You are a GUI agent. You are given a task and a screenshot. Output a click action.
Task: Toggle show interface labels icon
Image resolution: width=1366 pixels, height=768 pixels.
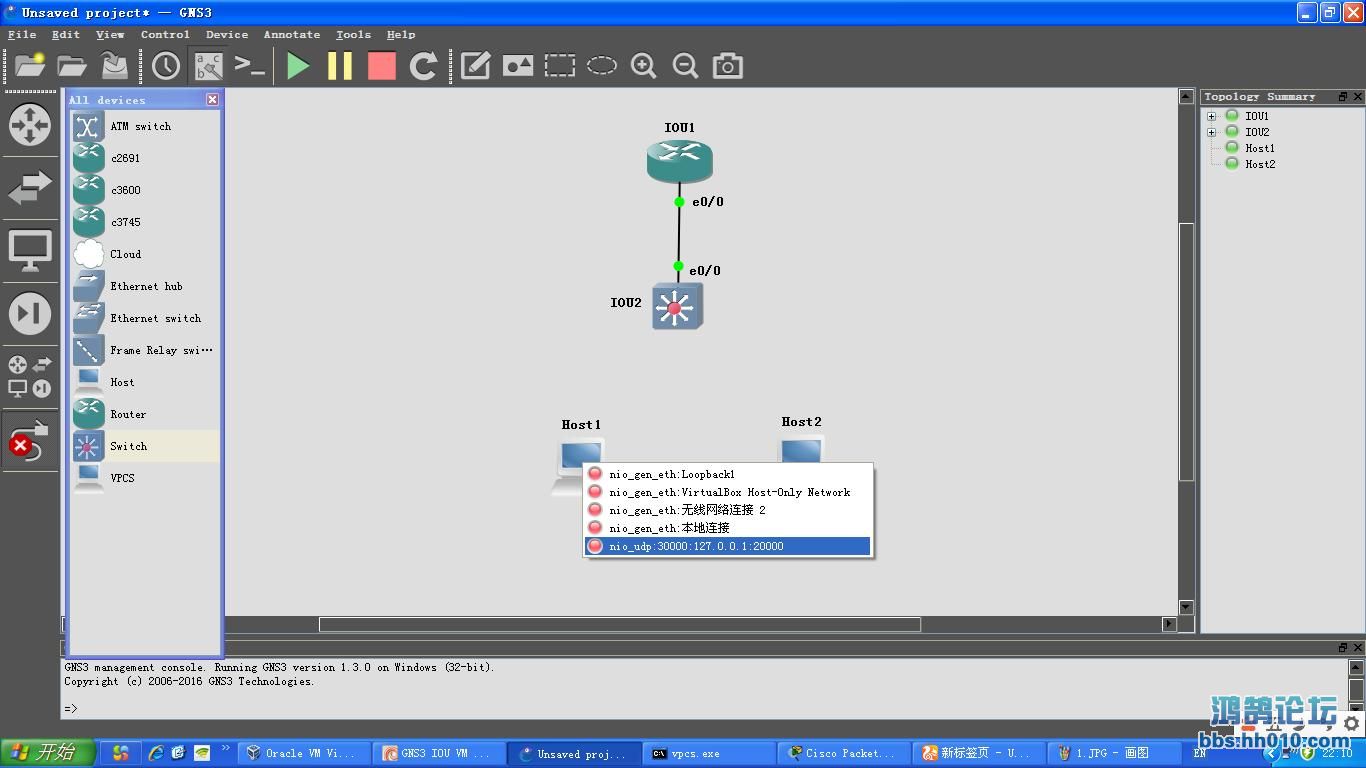click(x=209, y=66)
